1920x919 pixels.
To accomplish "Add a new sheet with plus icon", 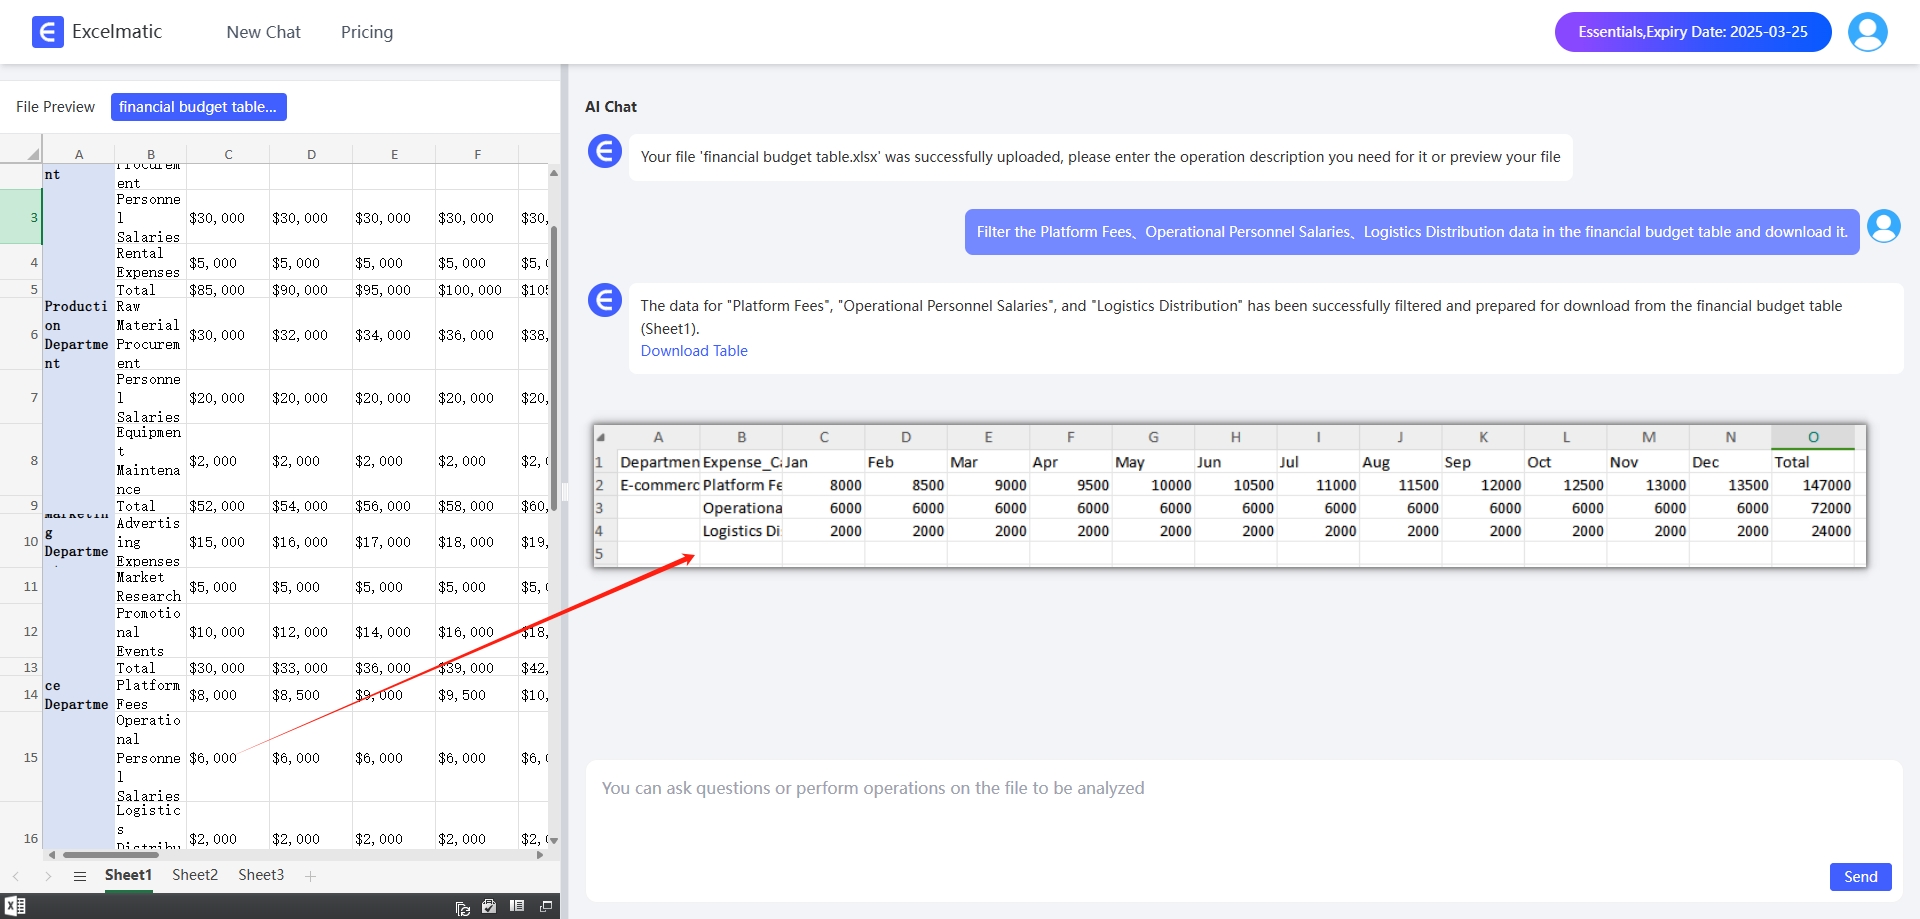I will [x=311, y=876].
